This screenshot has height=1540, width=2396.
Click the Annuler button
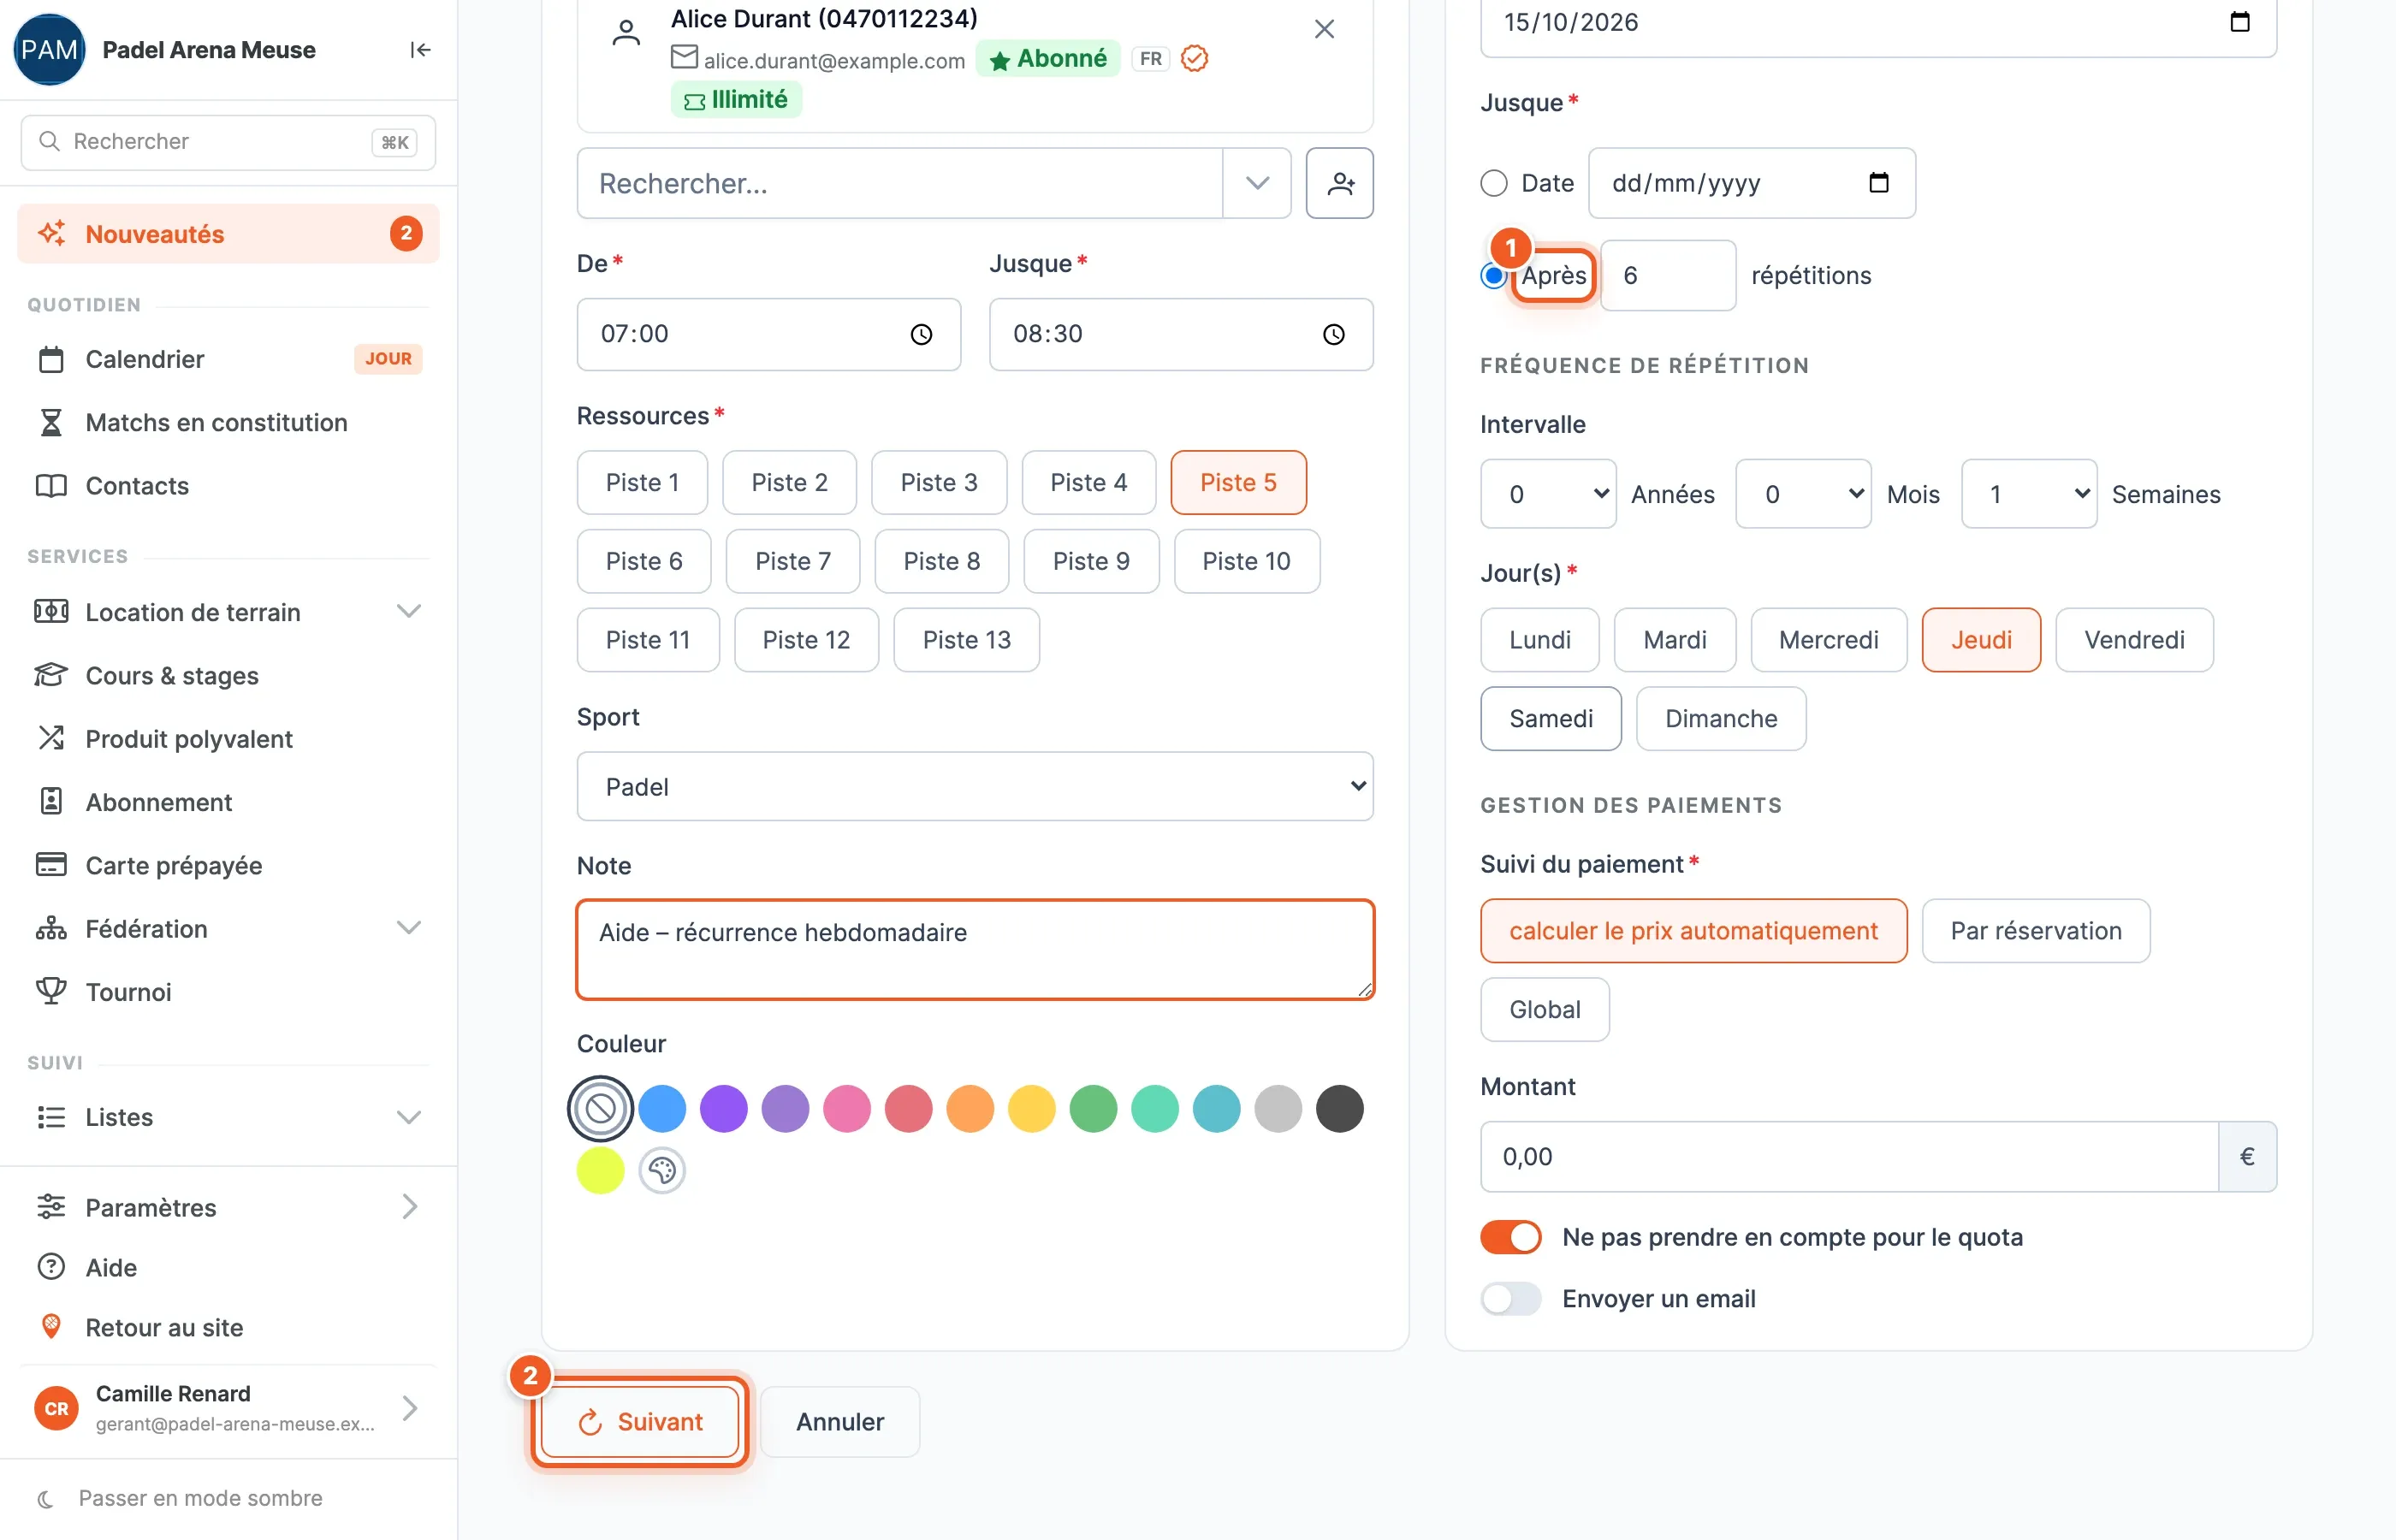click(x=839, y=1421)
